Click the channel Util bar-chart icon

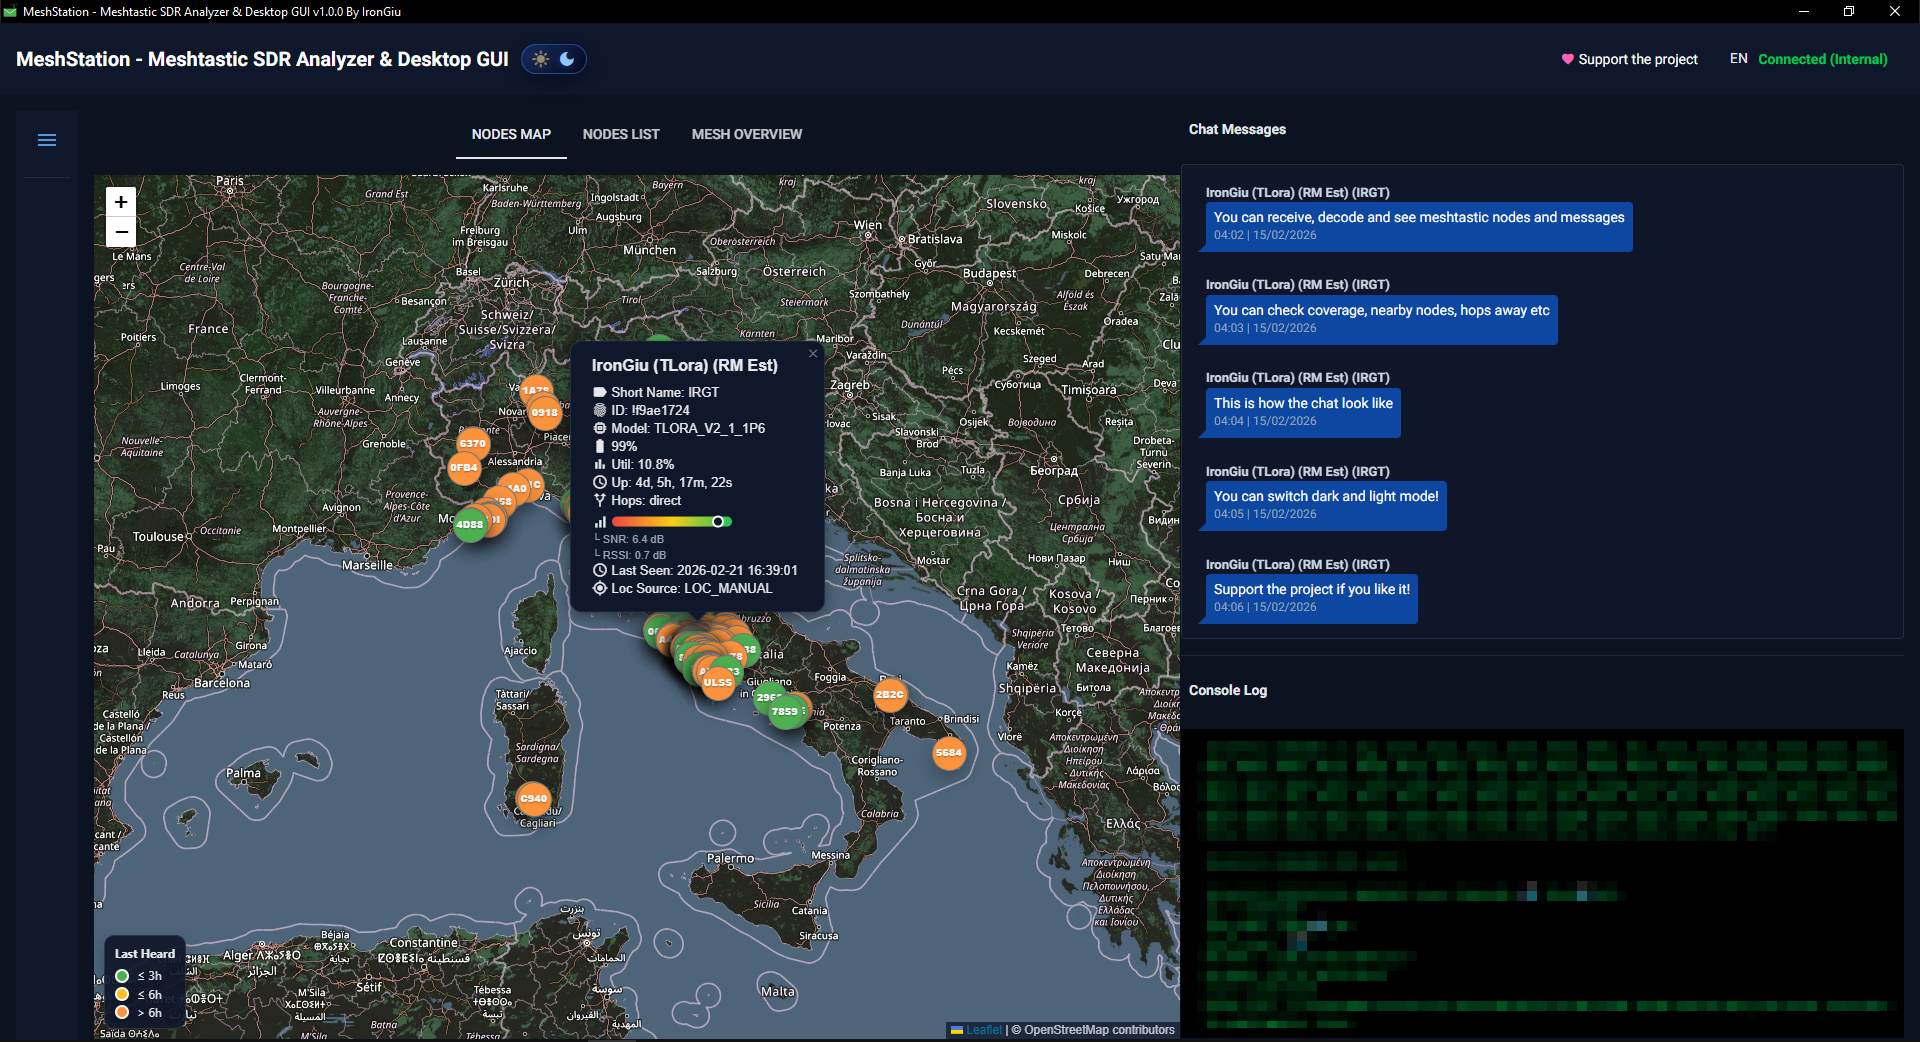(600, 464)
